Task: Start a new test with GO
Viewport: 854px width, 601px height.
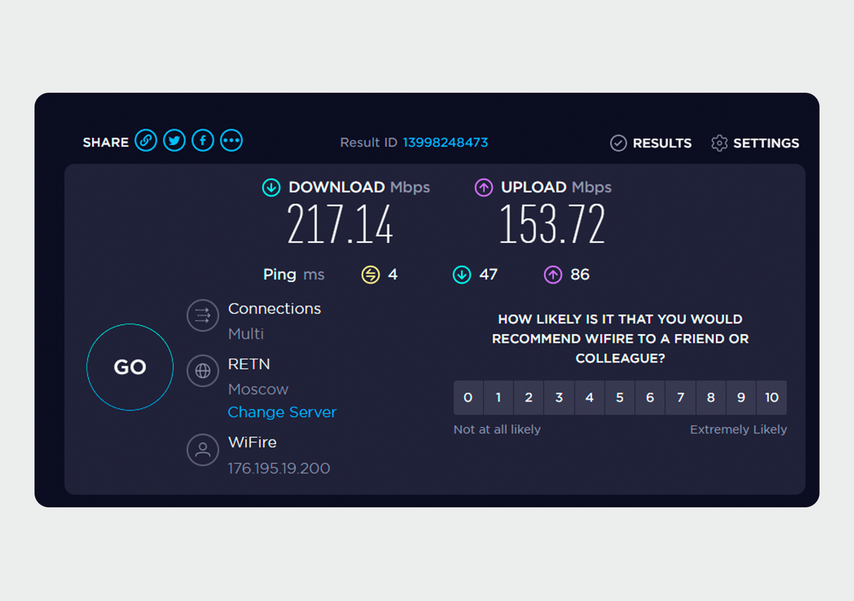Action: pos(130,367)
